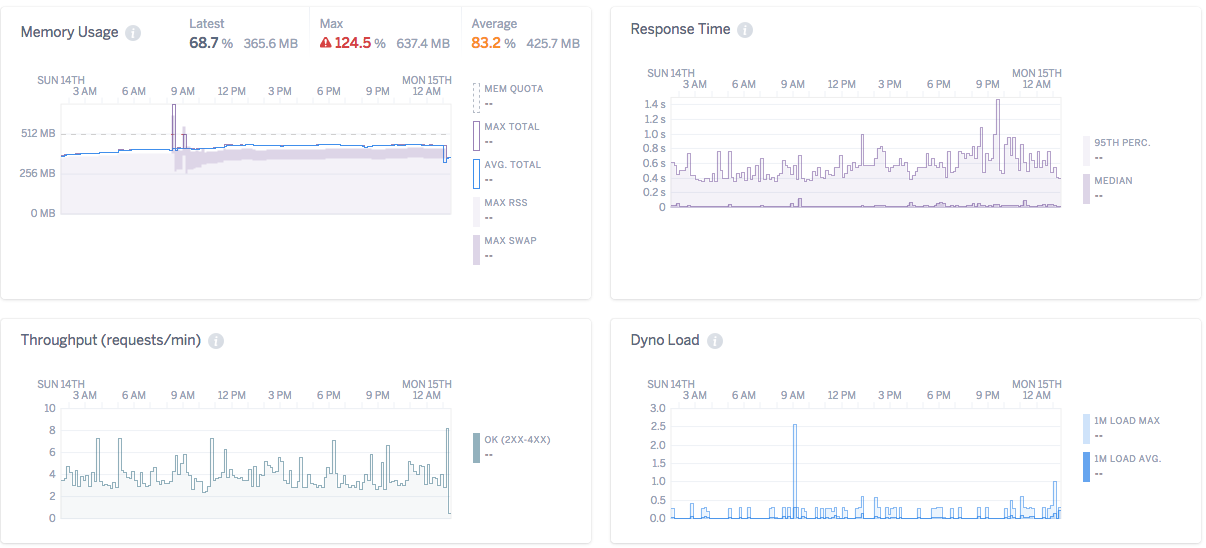1206x548 pixels.
Task: Toggle the MAX RSS legend series
Action: point(500,211)
